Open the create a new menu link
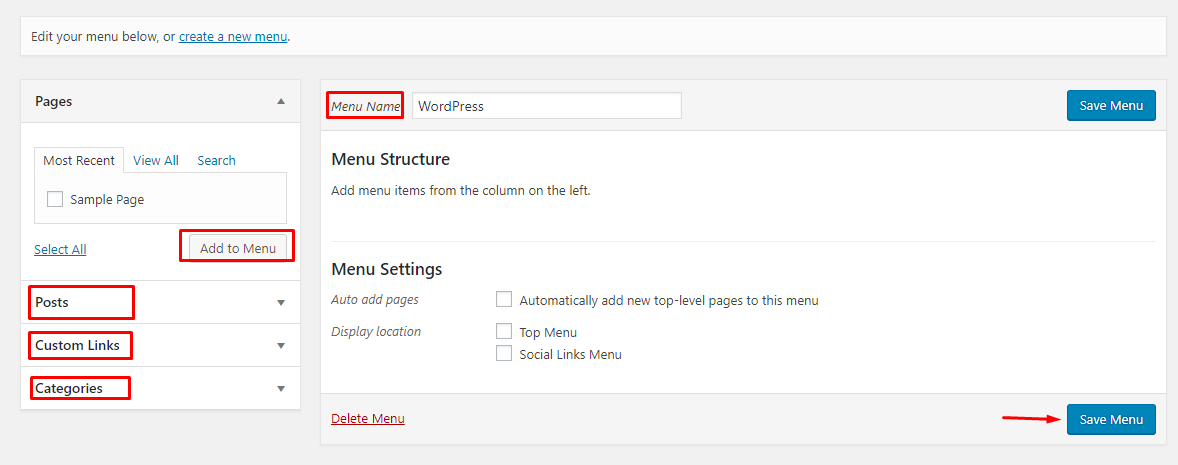The image size is (1178, 465). [233, 37]
